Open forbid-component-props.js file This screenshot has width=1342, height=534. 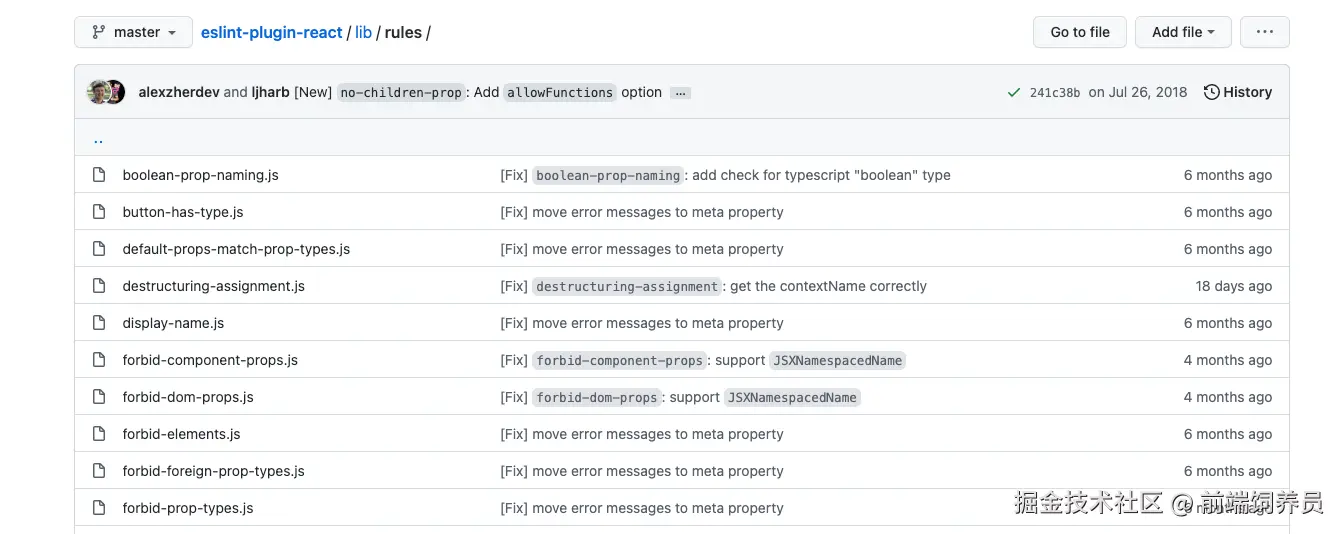coord(210,360)
